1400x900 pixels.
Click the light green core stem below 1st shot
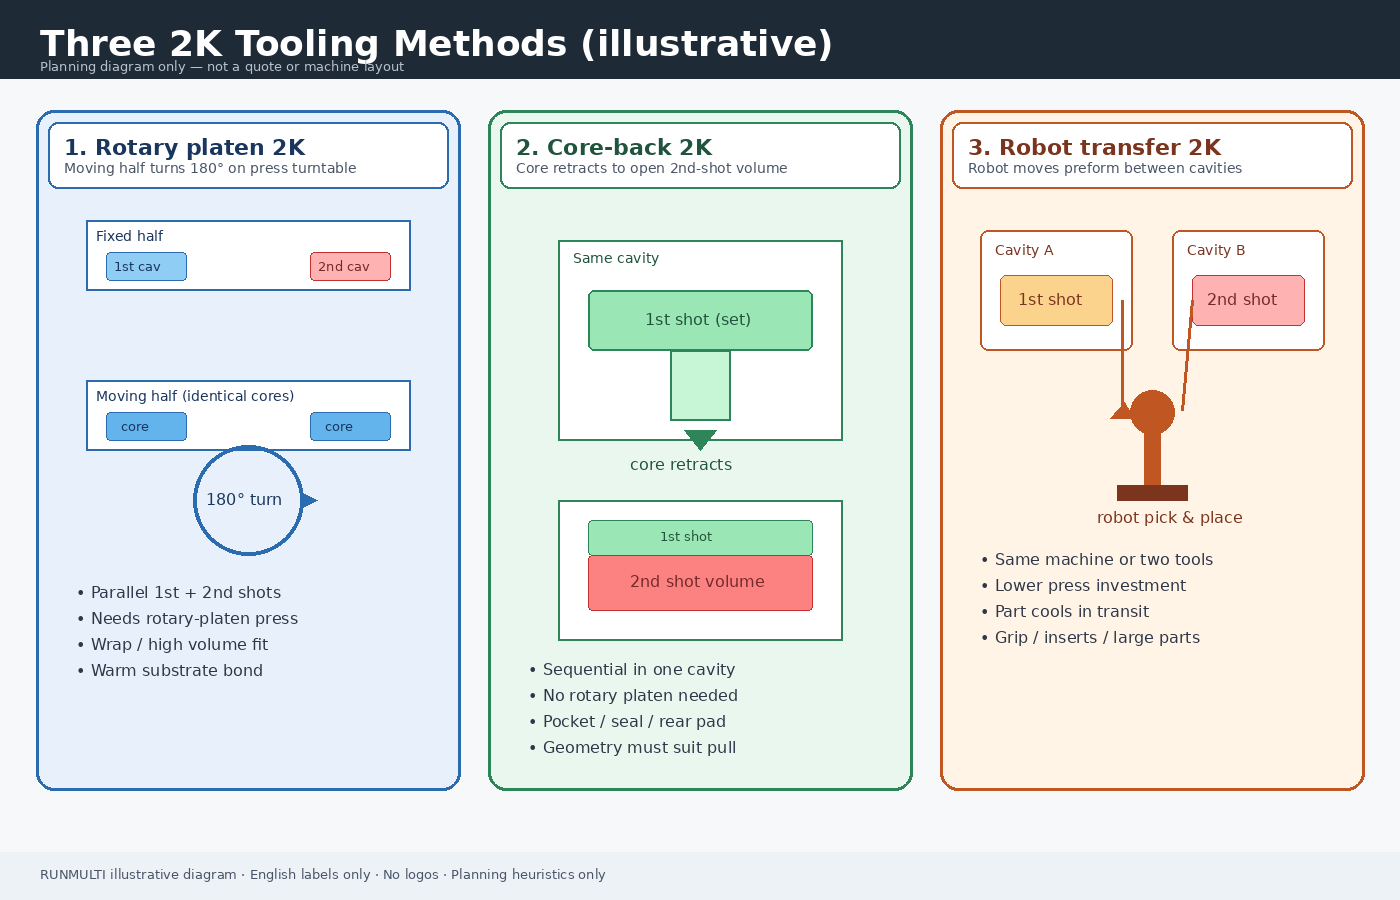(x=700, y=385)
